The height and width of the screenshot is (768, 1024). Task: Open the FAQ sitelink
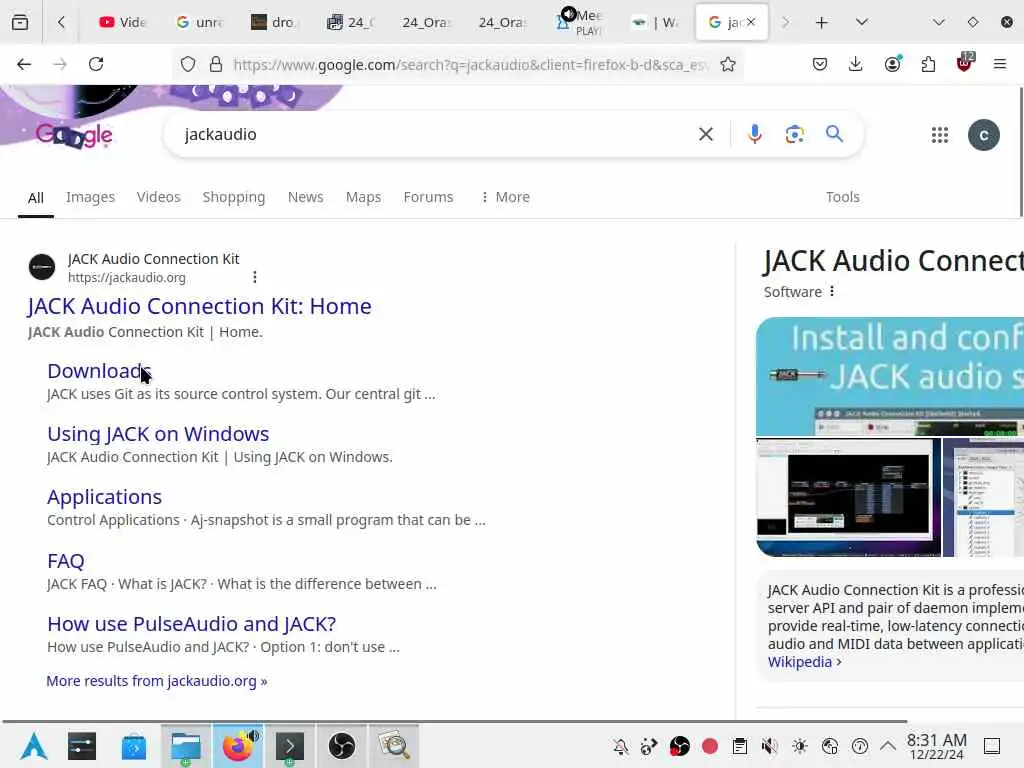[x=66, y=561]
